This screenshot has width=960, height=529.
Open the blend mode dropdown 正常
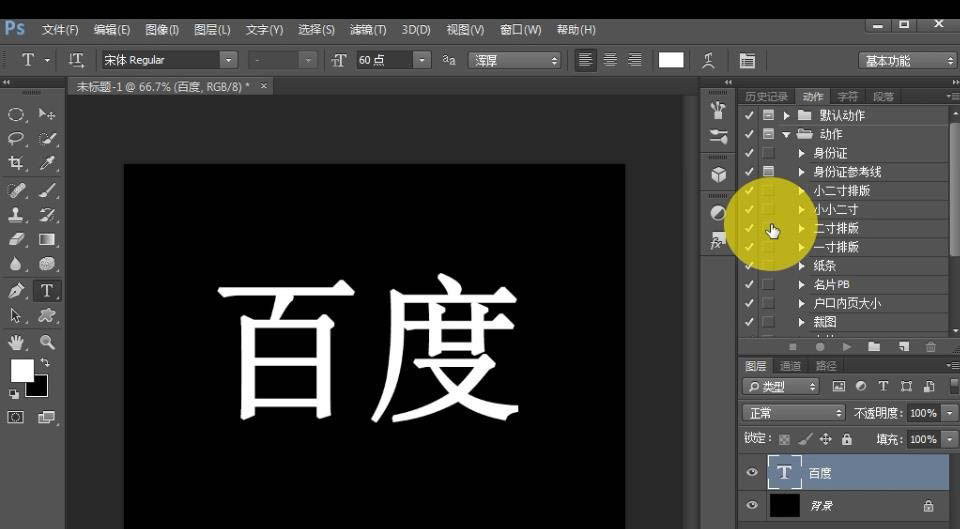click(793, 413)
